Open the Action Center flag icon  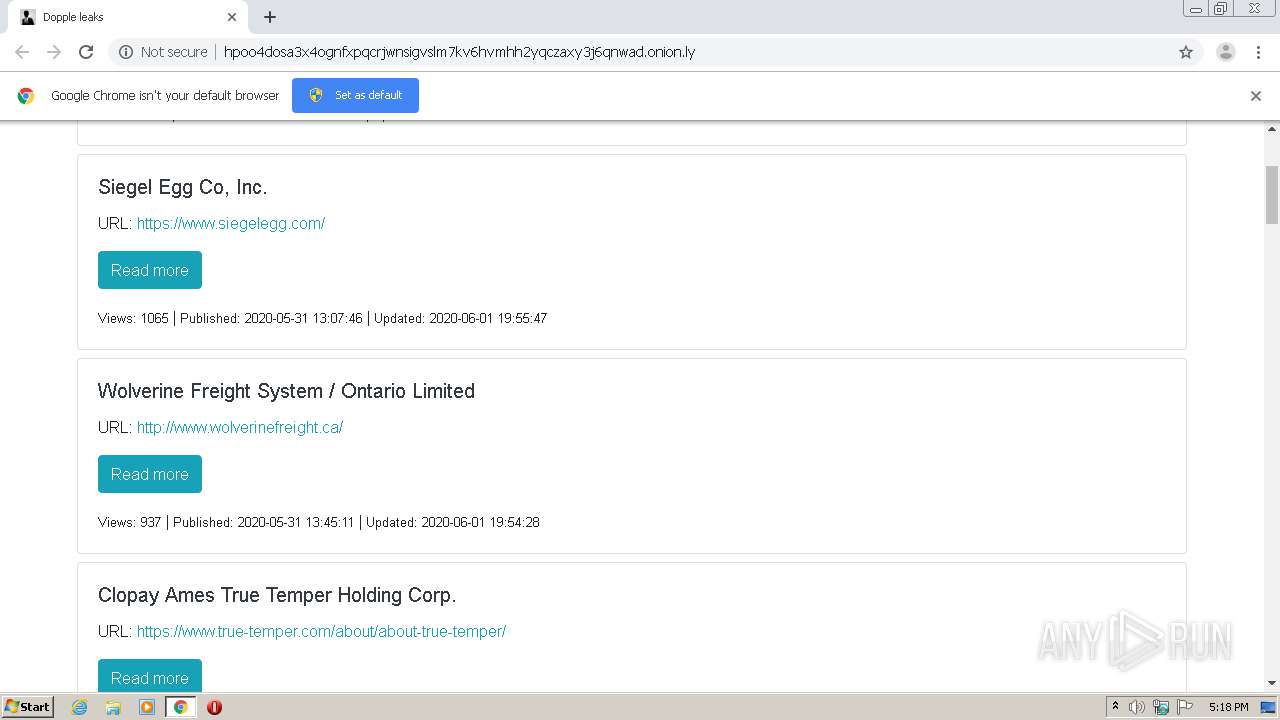click(1185, 707)
